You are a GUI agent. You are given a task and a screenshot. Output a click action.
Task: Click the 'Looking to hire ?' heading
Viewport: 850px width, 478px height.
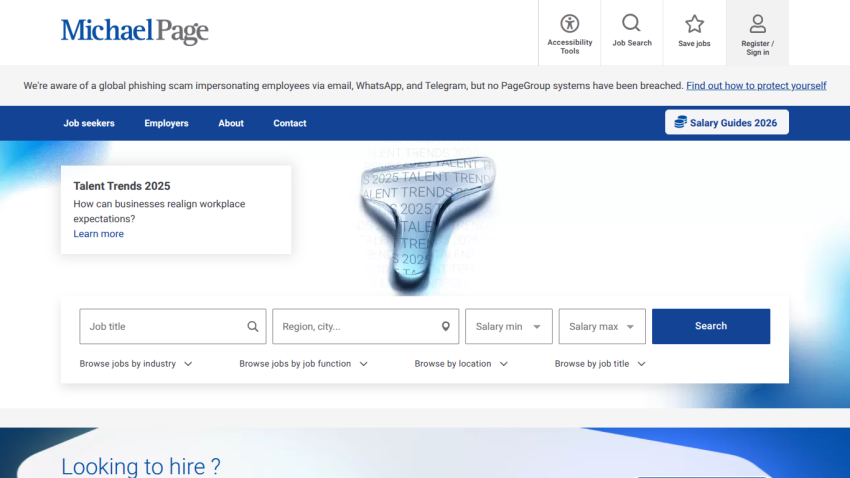pyautogui.click(x=141, y=466)
